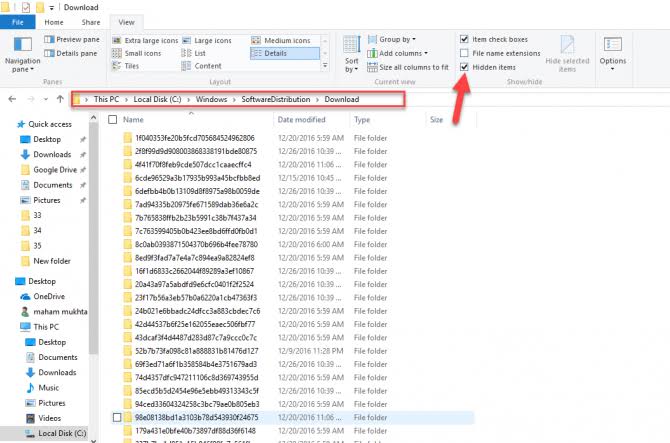The width and height of the screenshot is (670, 443).
Task: Select Extra large icons layout
Action: [x=145, y=41]
